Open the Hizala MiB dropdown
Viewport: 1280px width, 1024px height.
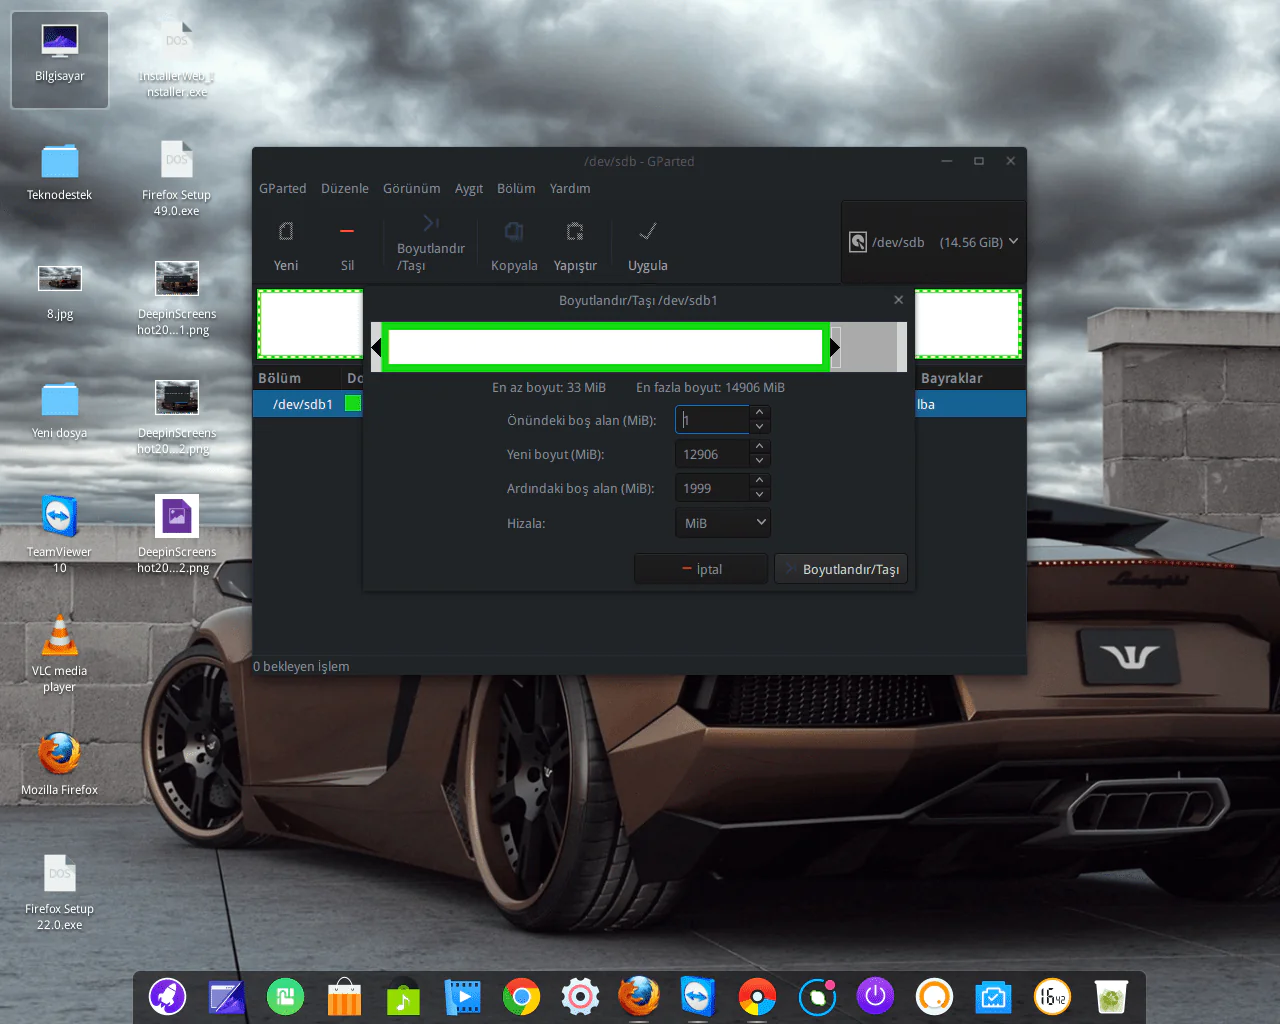[723, 523]
